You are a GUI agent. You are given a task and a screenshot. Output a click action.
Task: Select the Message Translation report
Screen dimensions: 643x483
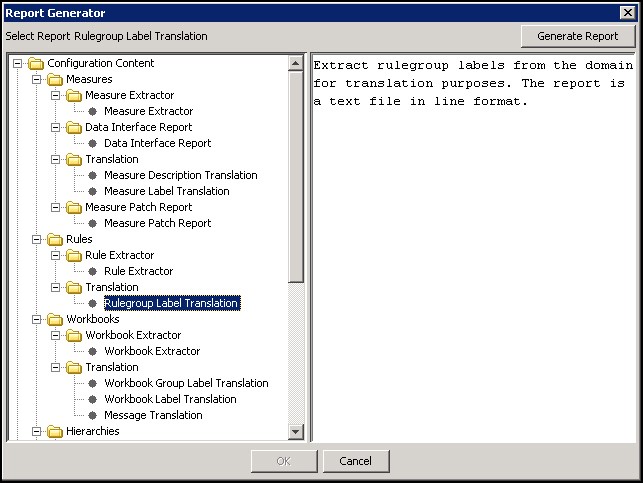click(x=153, y=415)
